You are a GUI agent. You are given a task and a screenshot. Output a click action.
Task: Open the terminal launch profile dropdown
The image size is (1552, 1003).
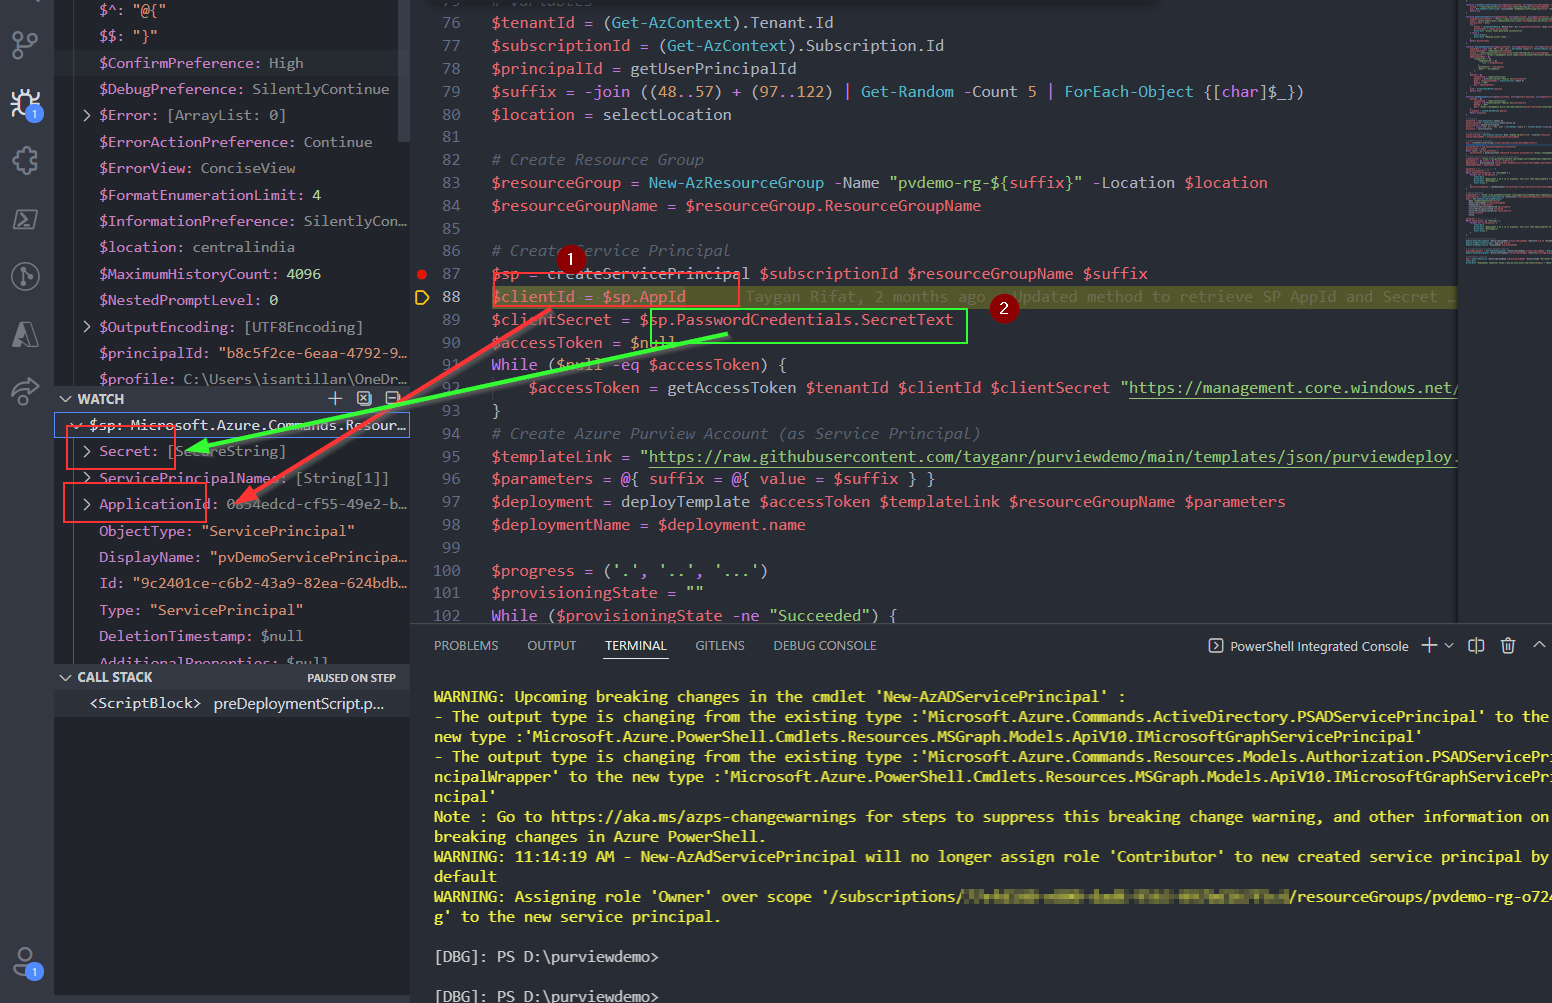(1449, 646)
